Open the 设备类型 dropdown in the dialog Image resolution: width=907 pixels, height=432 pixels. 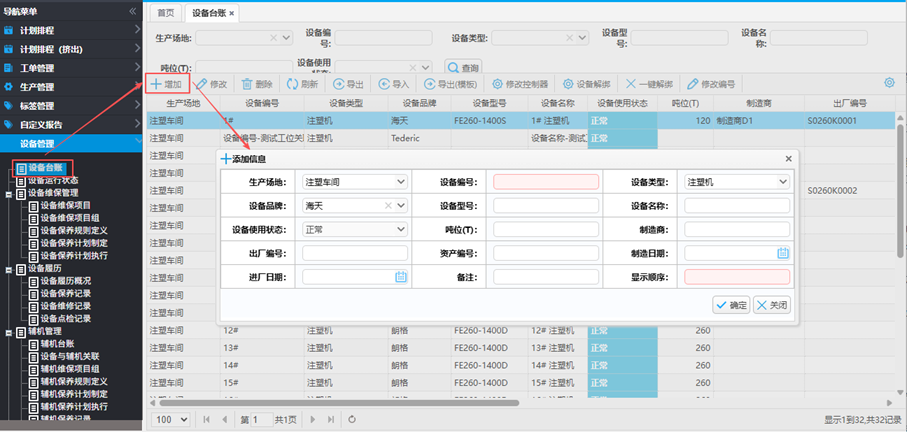[782, 182]
